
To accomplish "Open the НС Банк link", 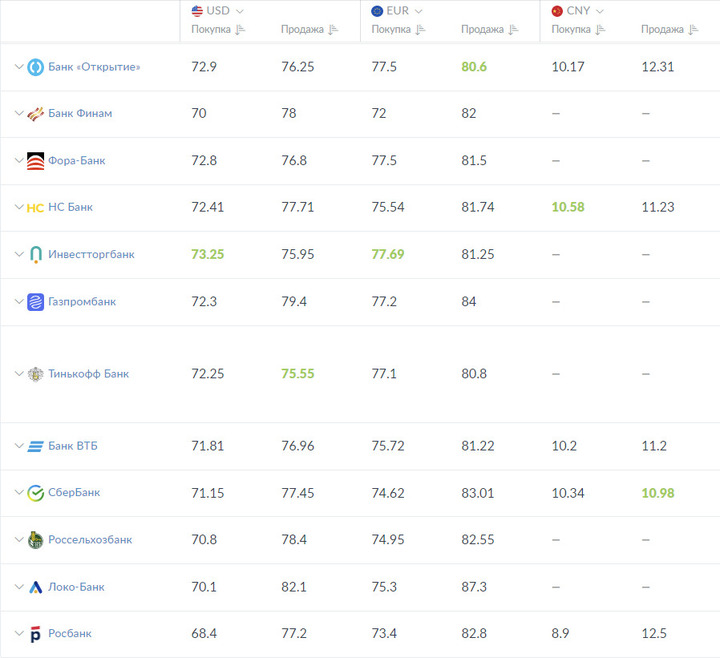I will [x=70, y=207].
